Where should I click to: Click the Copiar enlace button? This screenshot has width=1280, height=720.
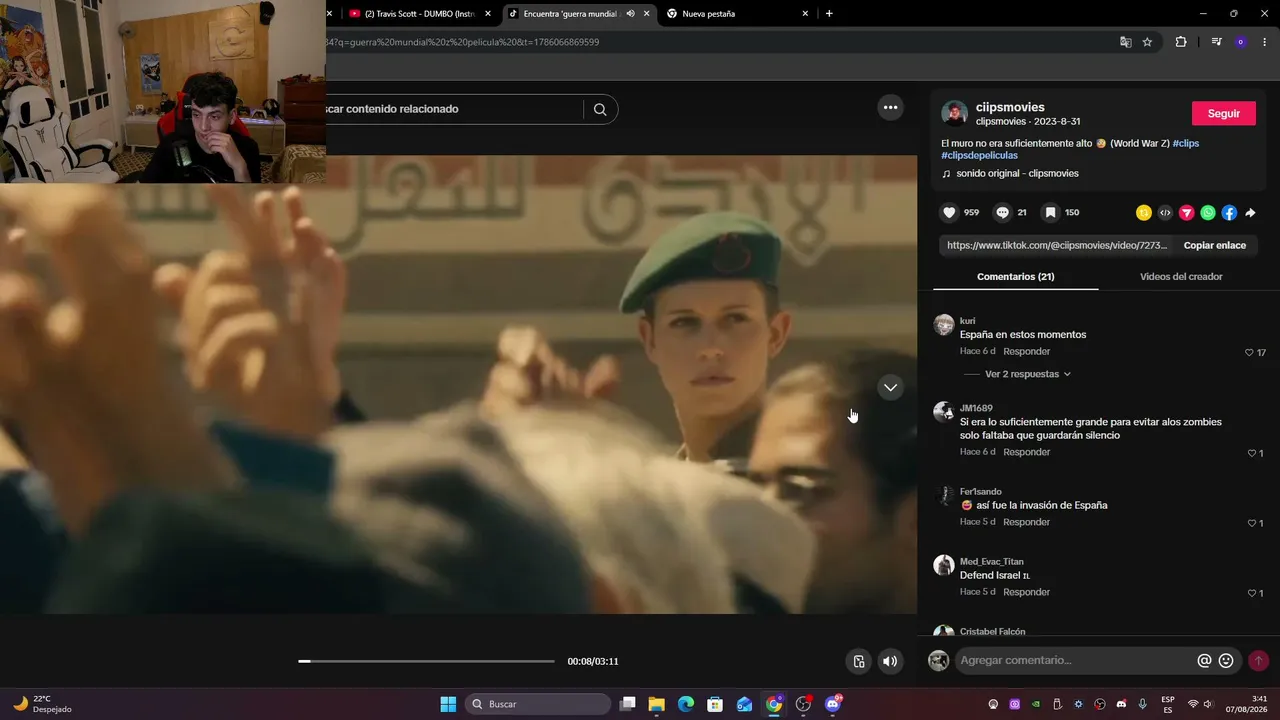tap(1215, 245)
